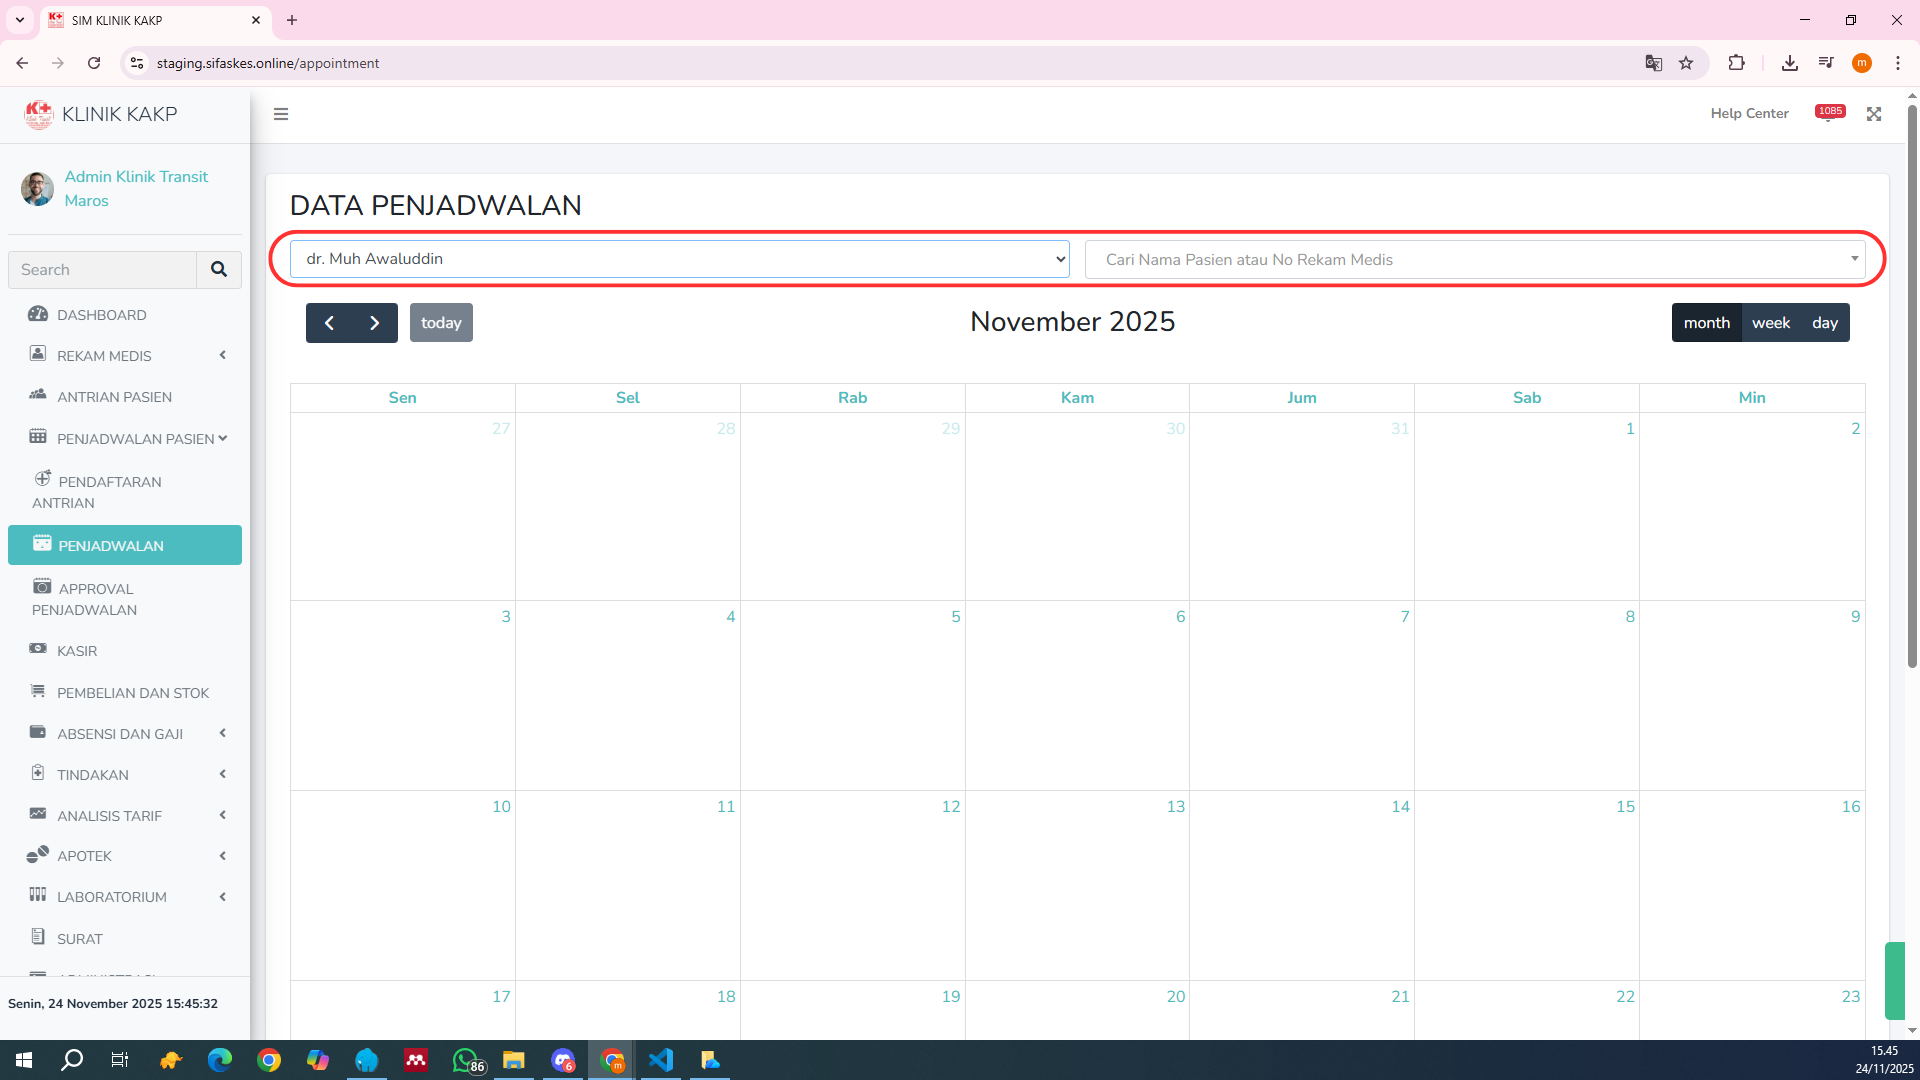Go to previous month arrow
Image resolution: width=1920 pixels, height=1080 pixels.
tap(329, 323)
